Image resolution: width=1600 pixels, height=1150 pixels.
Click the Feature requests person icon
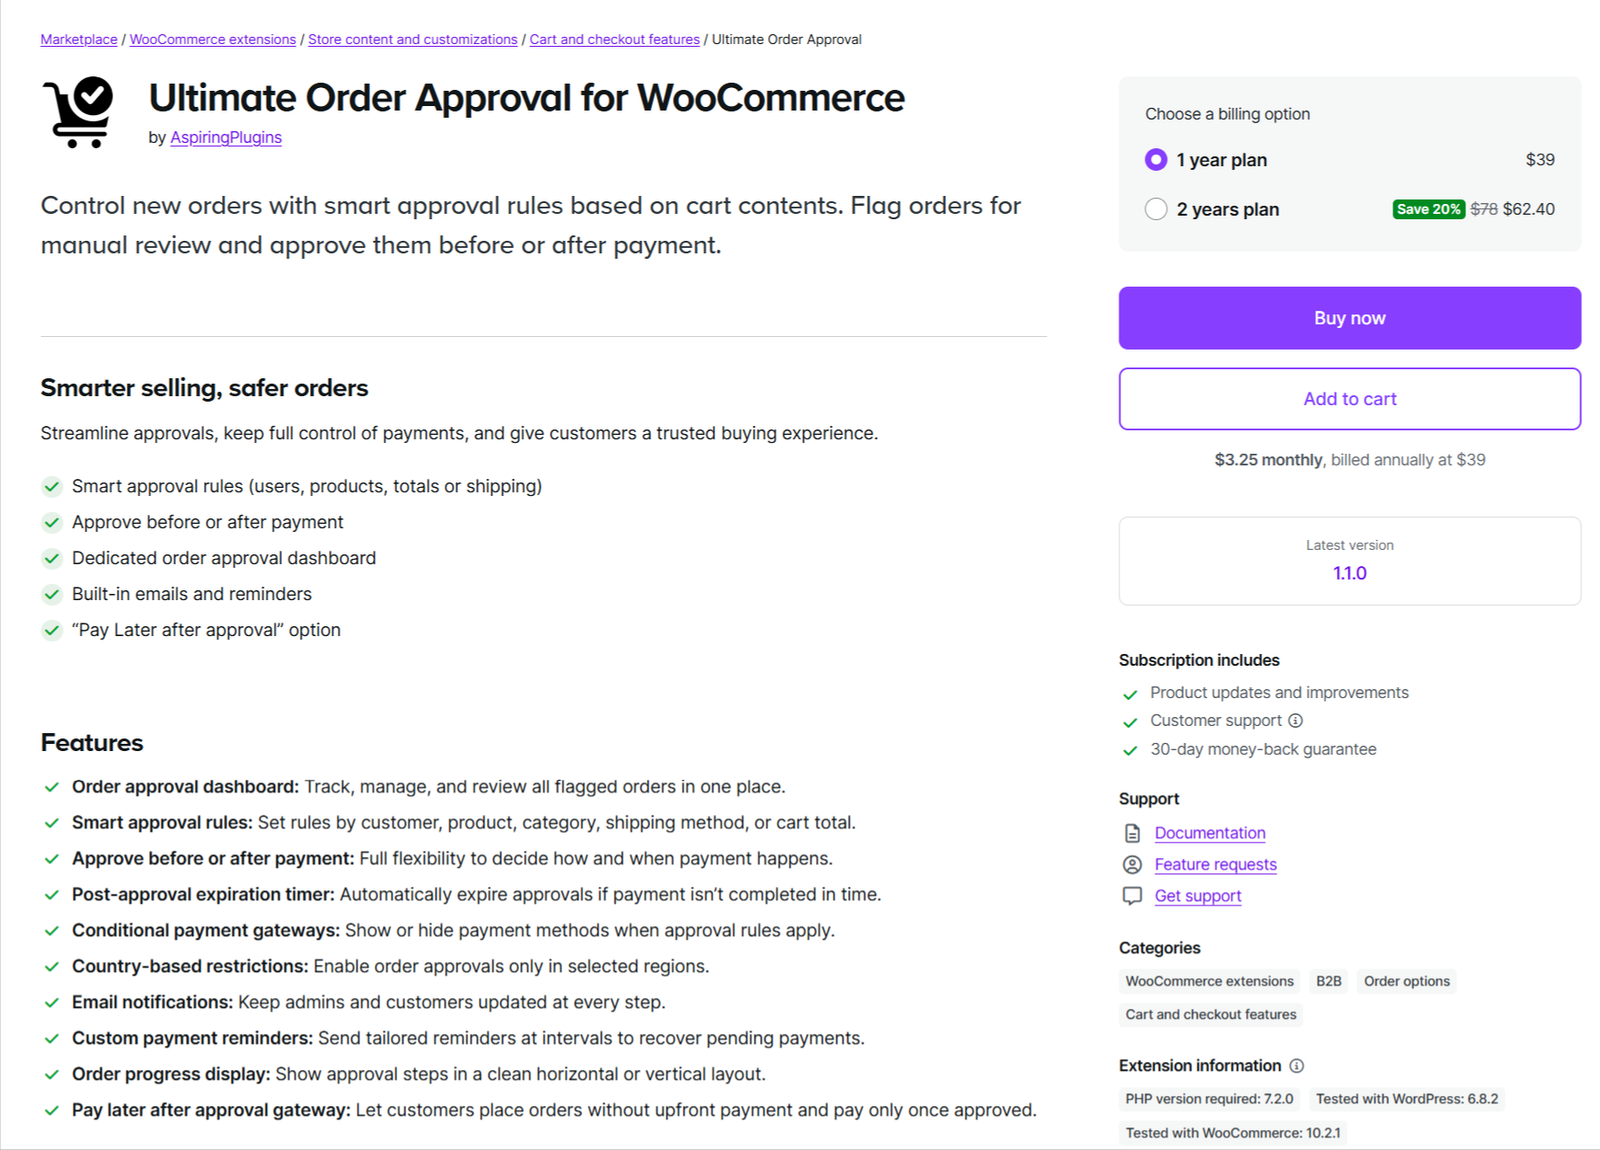pos(1132,865)
